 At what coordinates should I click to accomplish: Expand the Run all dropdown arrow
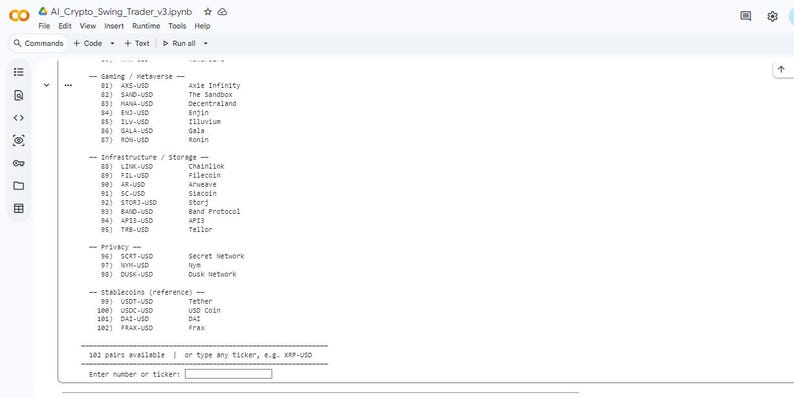206,44
